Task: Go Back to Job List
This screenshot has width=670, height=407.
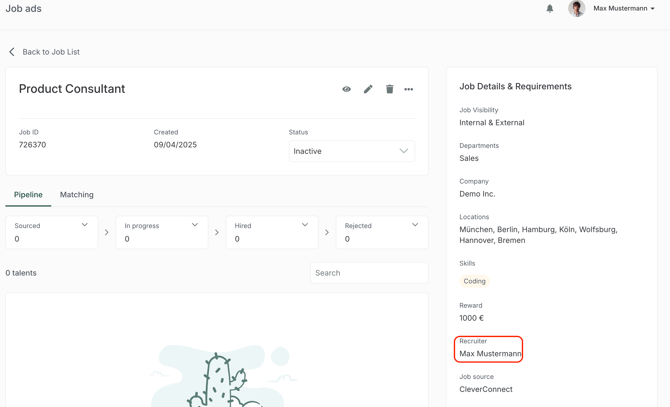Action: coord(51,52)
